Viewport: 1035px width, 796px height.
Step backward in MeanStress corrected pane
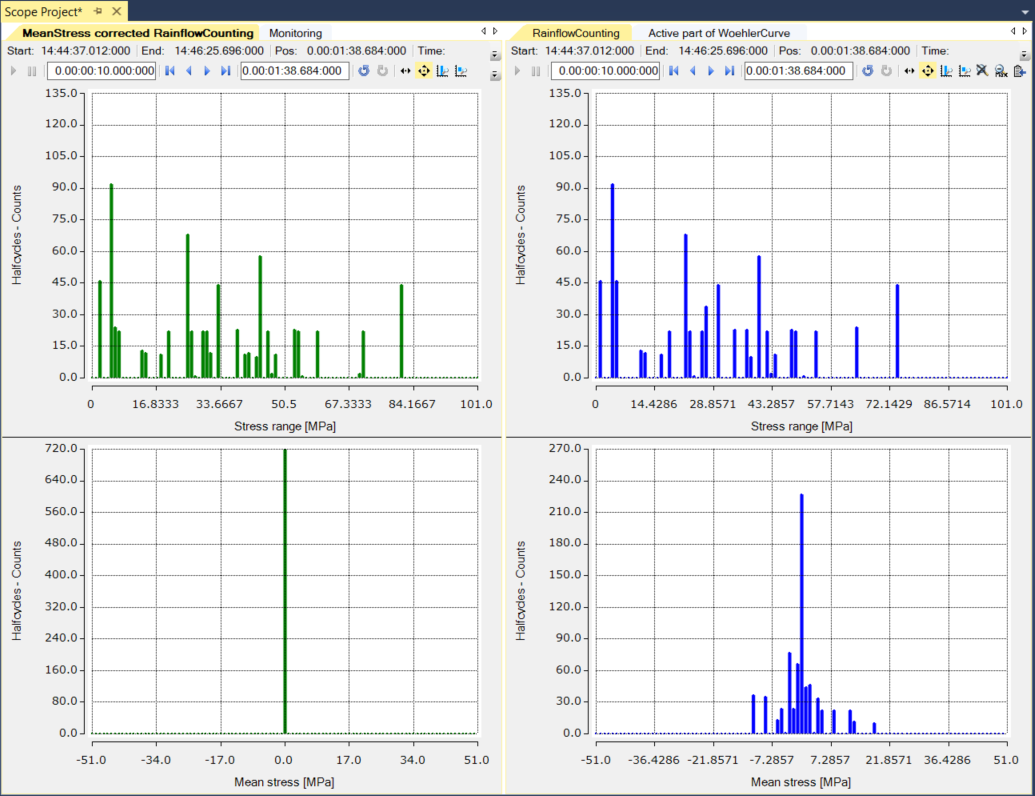(189, 71)
